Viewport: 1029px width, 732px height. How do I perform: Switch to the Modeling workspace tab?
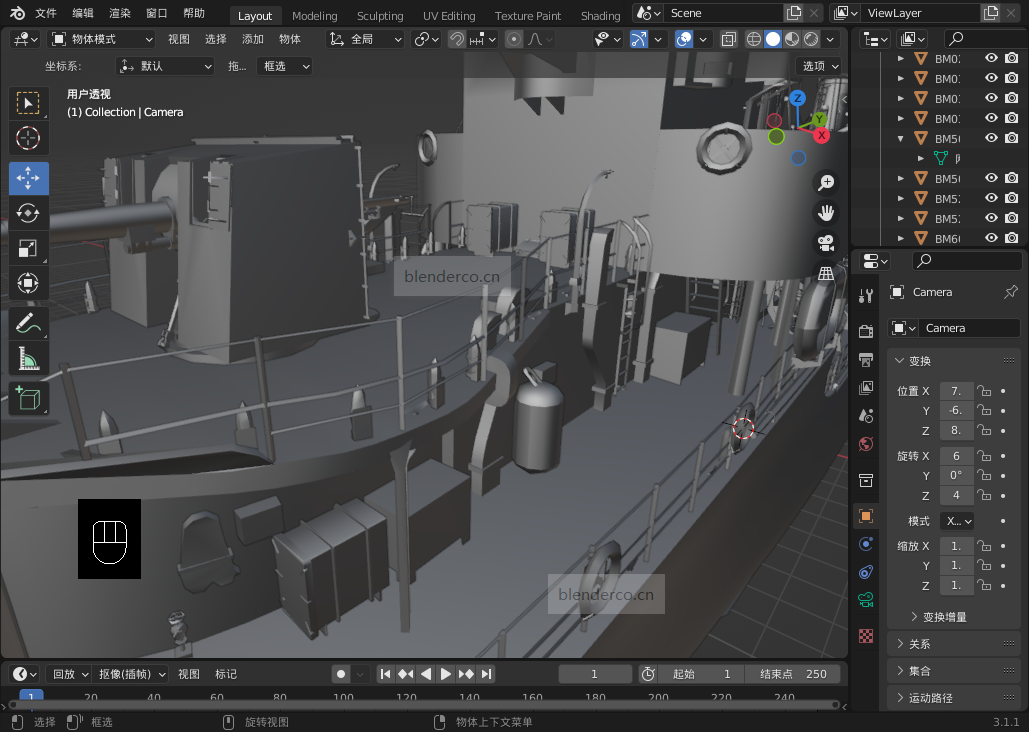pos(314,16)
